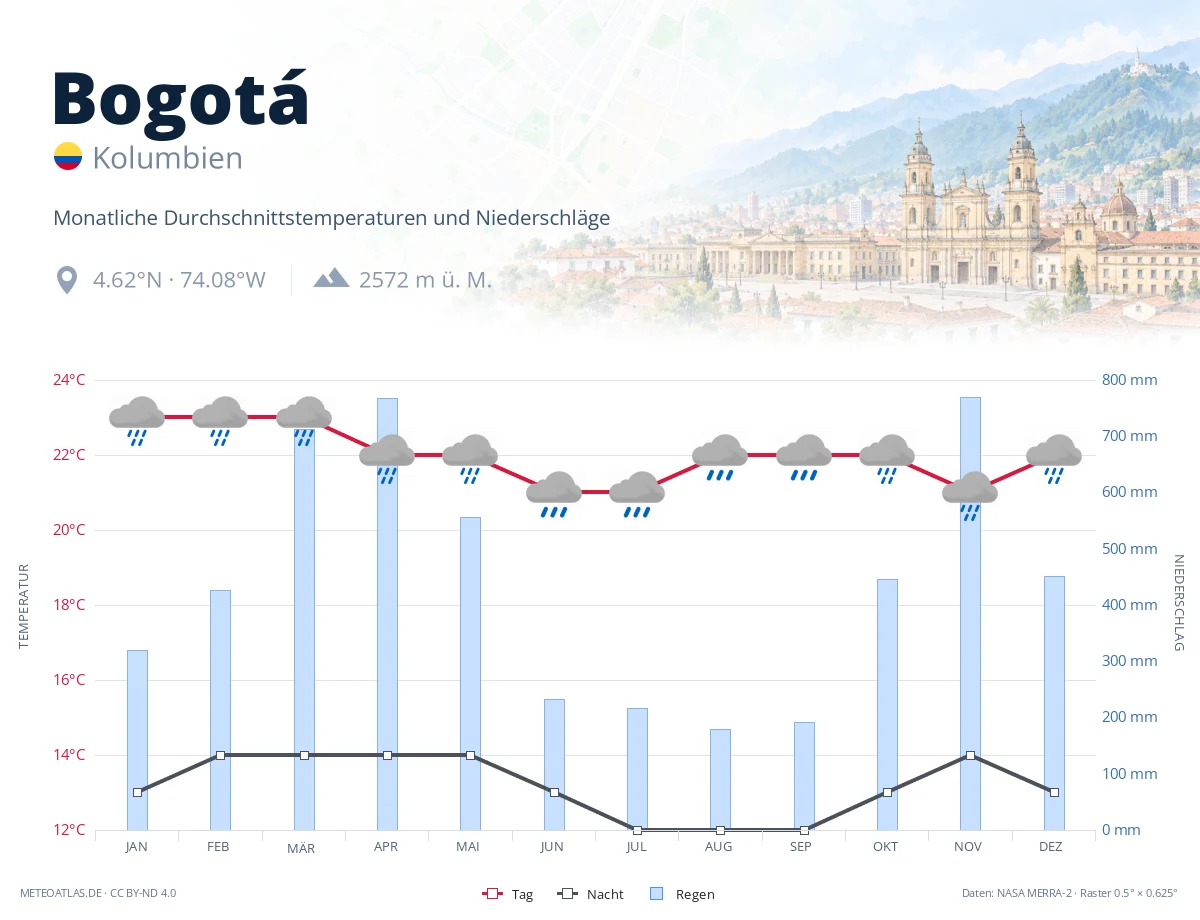This screenshot has width=1200, height=920.
Task: Click the TEMPERATUR axis title
Action: (x=24, y=606)
